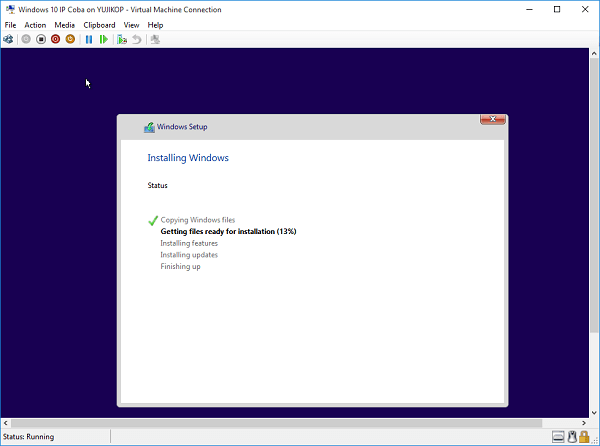This screenshot has width=600, height=446.
Task: Click the "Installing Windows" heading
Action: click(x=188, y=158)
